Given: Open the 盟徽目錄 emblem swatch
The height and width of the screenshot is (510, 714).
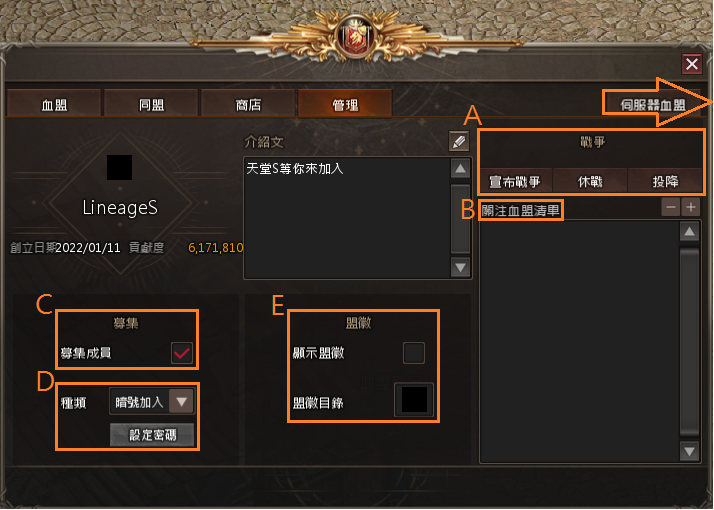Looking at the screenshot, I should click(x=414, y=400).
